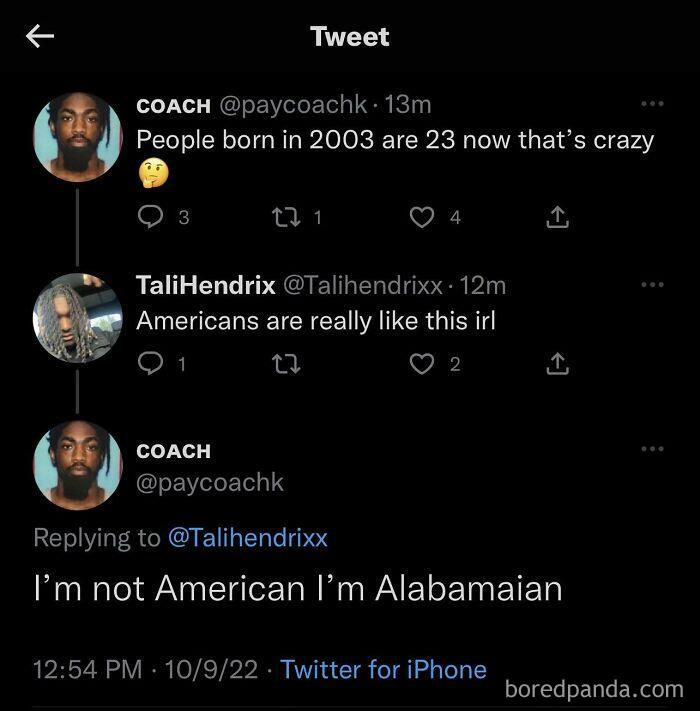Share TaliHendrix's tweet

point(558,365)
